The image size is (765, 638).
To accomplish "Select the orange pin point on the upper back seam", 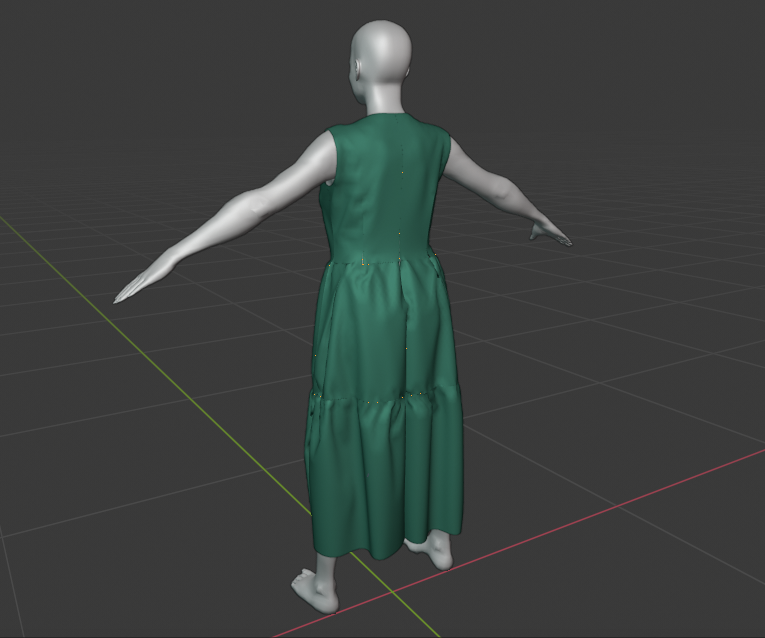I will point(403,173).
